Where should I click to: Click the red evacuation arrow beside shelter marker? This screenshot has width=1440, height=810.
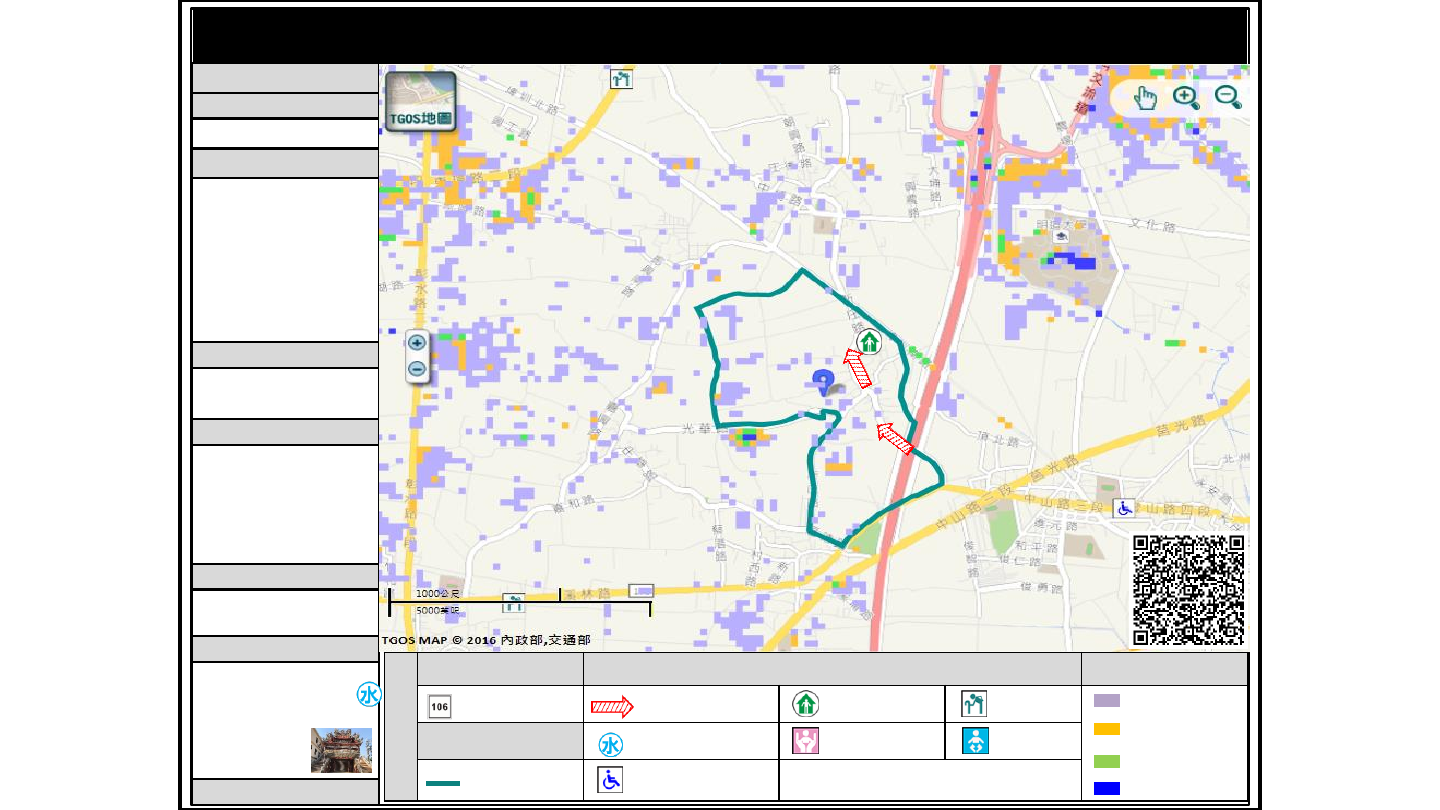coord(858,368)
